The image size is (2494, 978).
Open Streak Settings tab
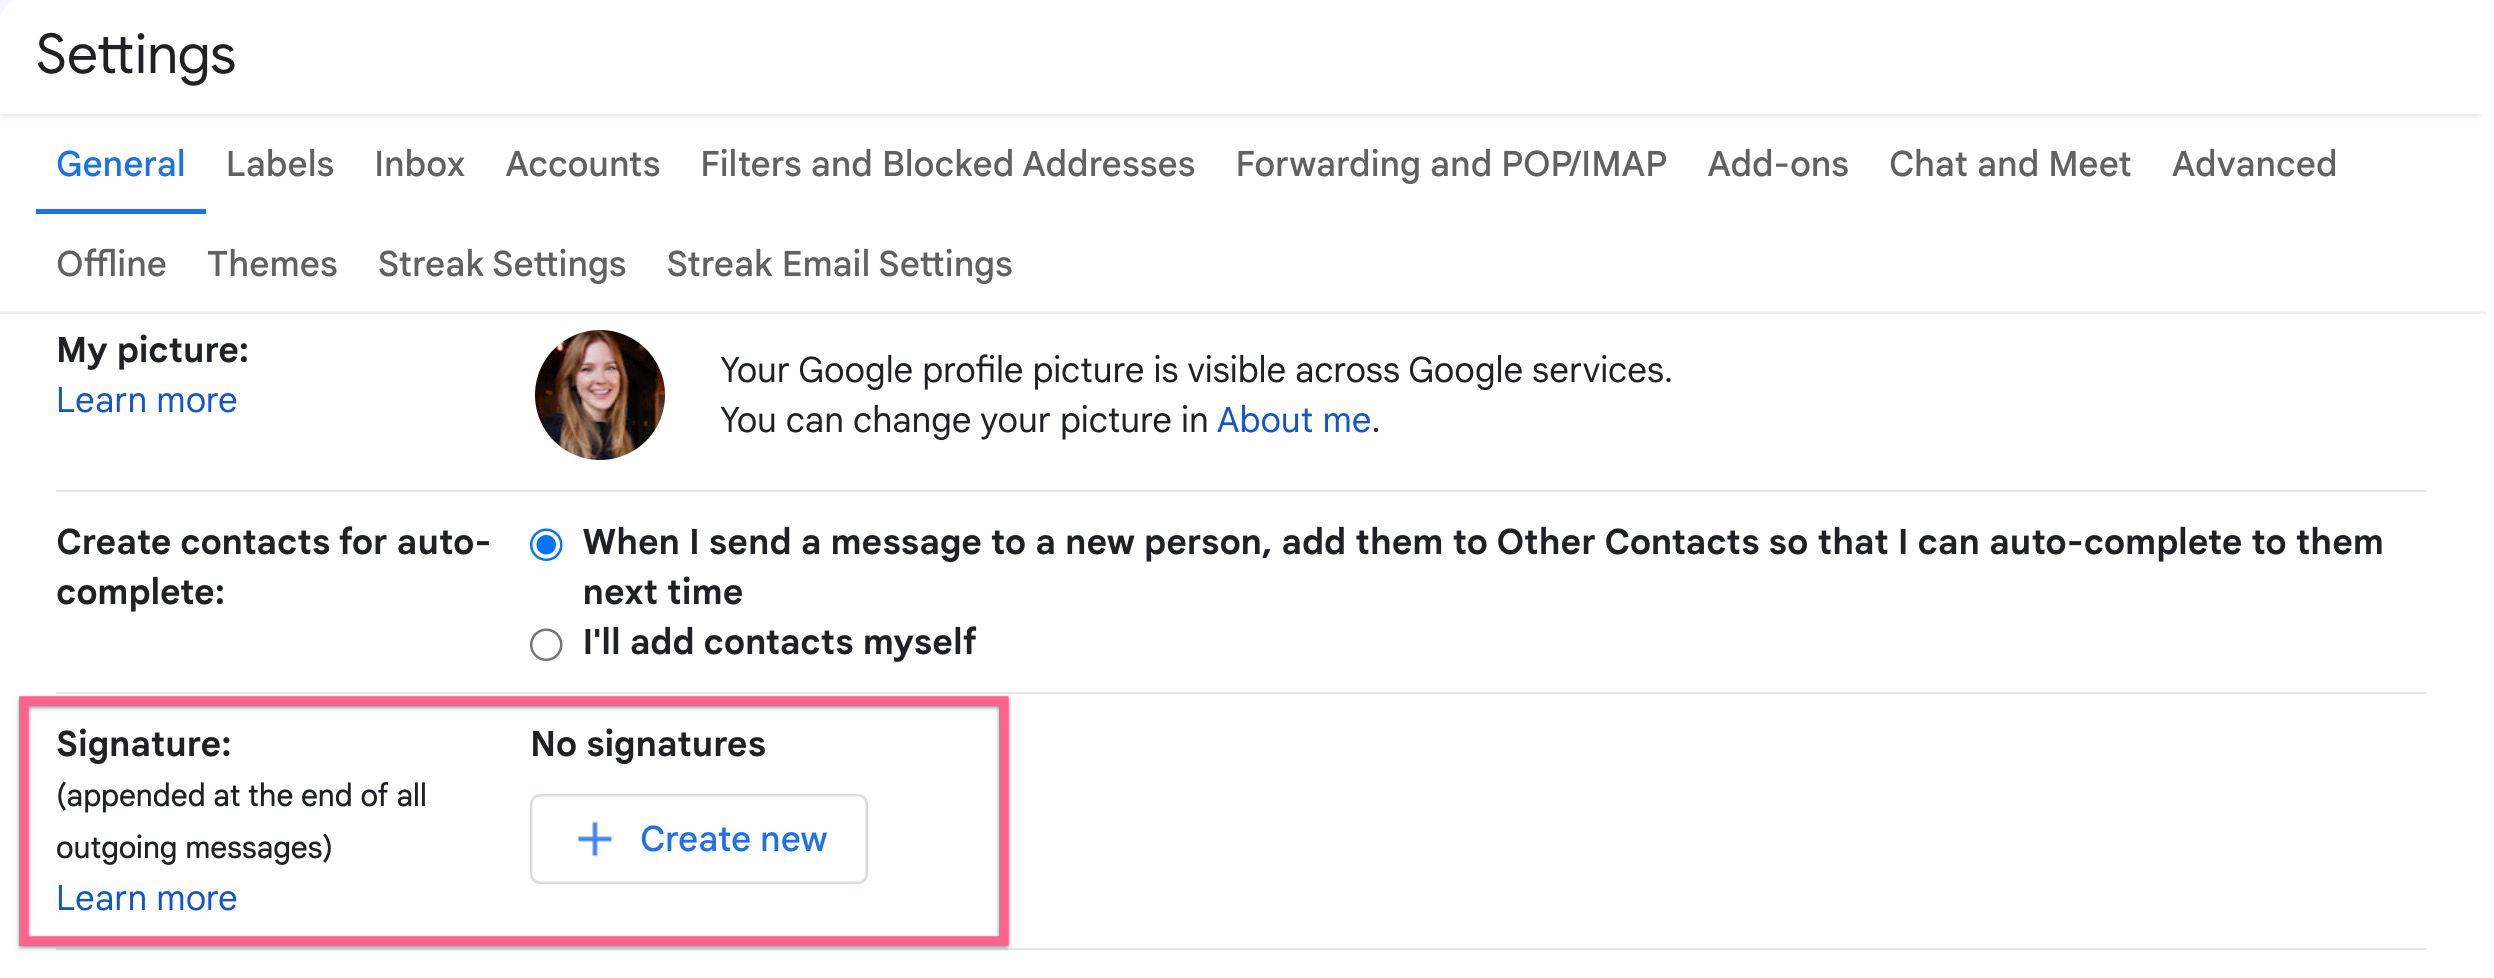pos(500,263)
